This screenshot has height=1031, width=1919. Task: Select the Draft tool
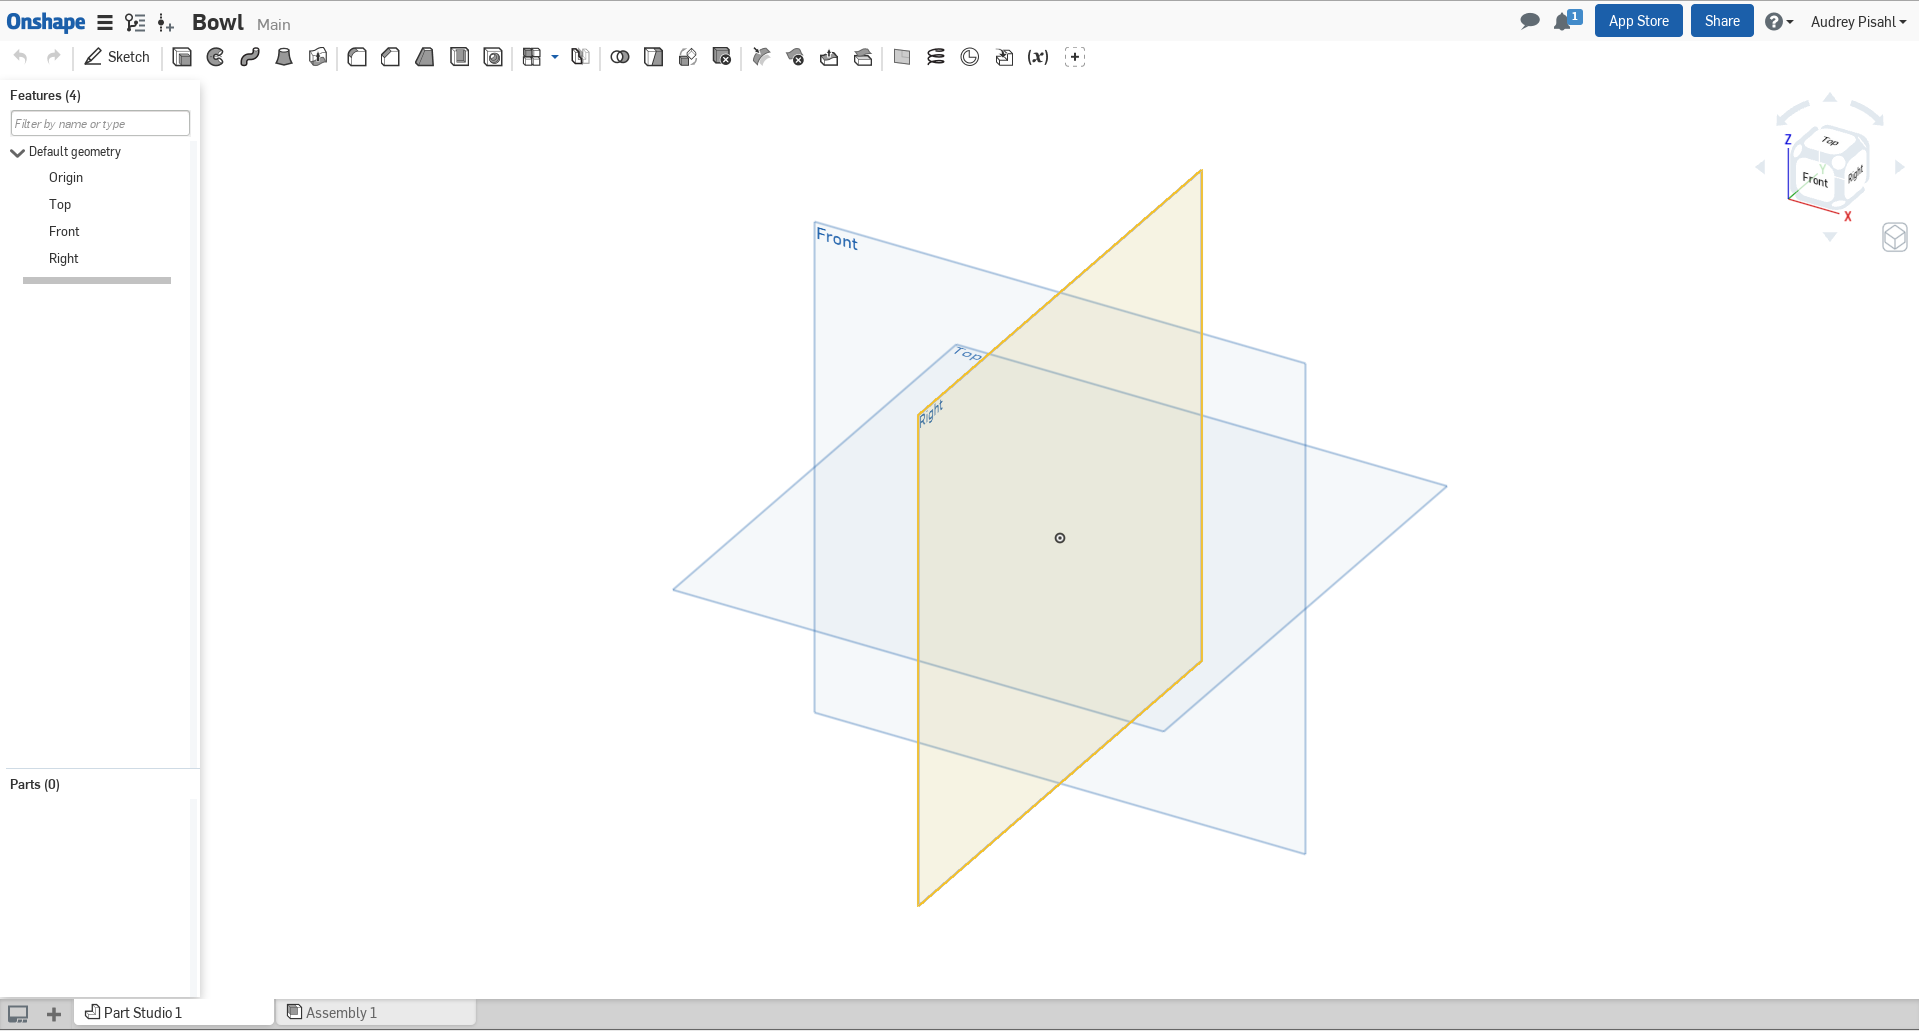425,57
